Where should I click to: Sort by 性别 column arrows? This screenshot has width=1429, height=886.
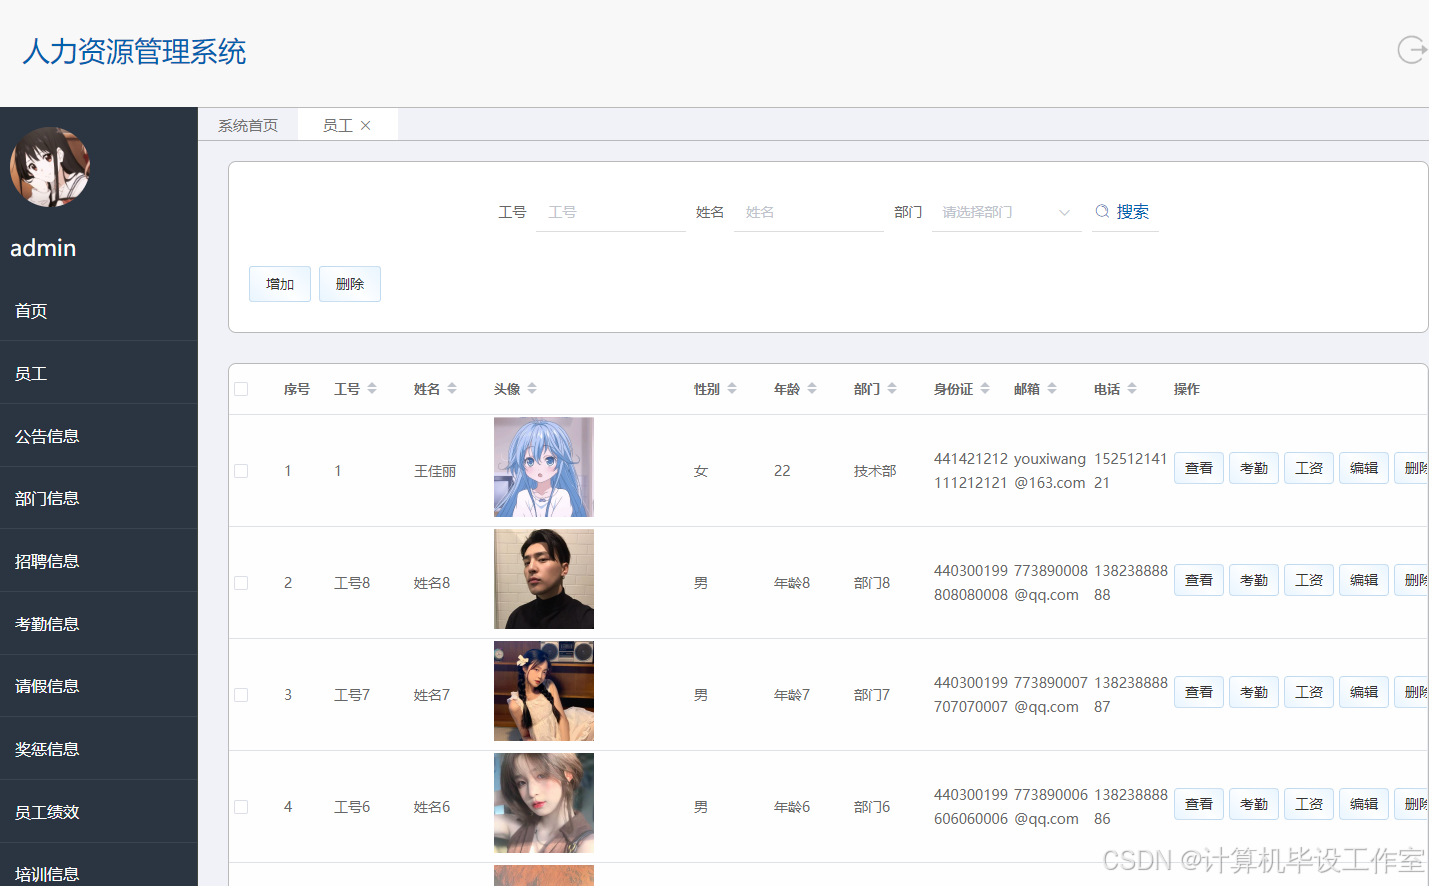[732, 389]
